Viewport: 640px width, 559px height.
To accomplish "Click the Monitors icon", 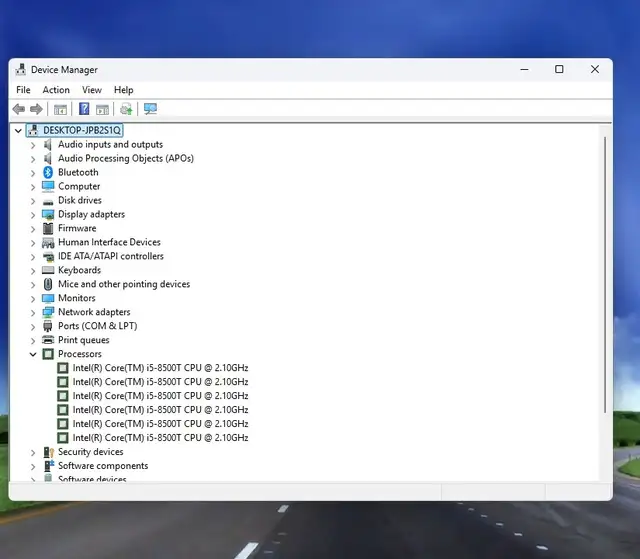I will pyautogui.click(x=48, y=299).
